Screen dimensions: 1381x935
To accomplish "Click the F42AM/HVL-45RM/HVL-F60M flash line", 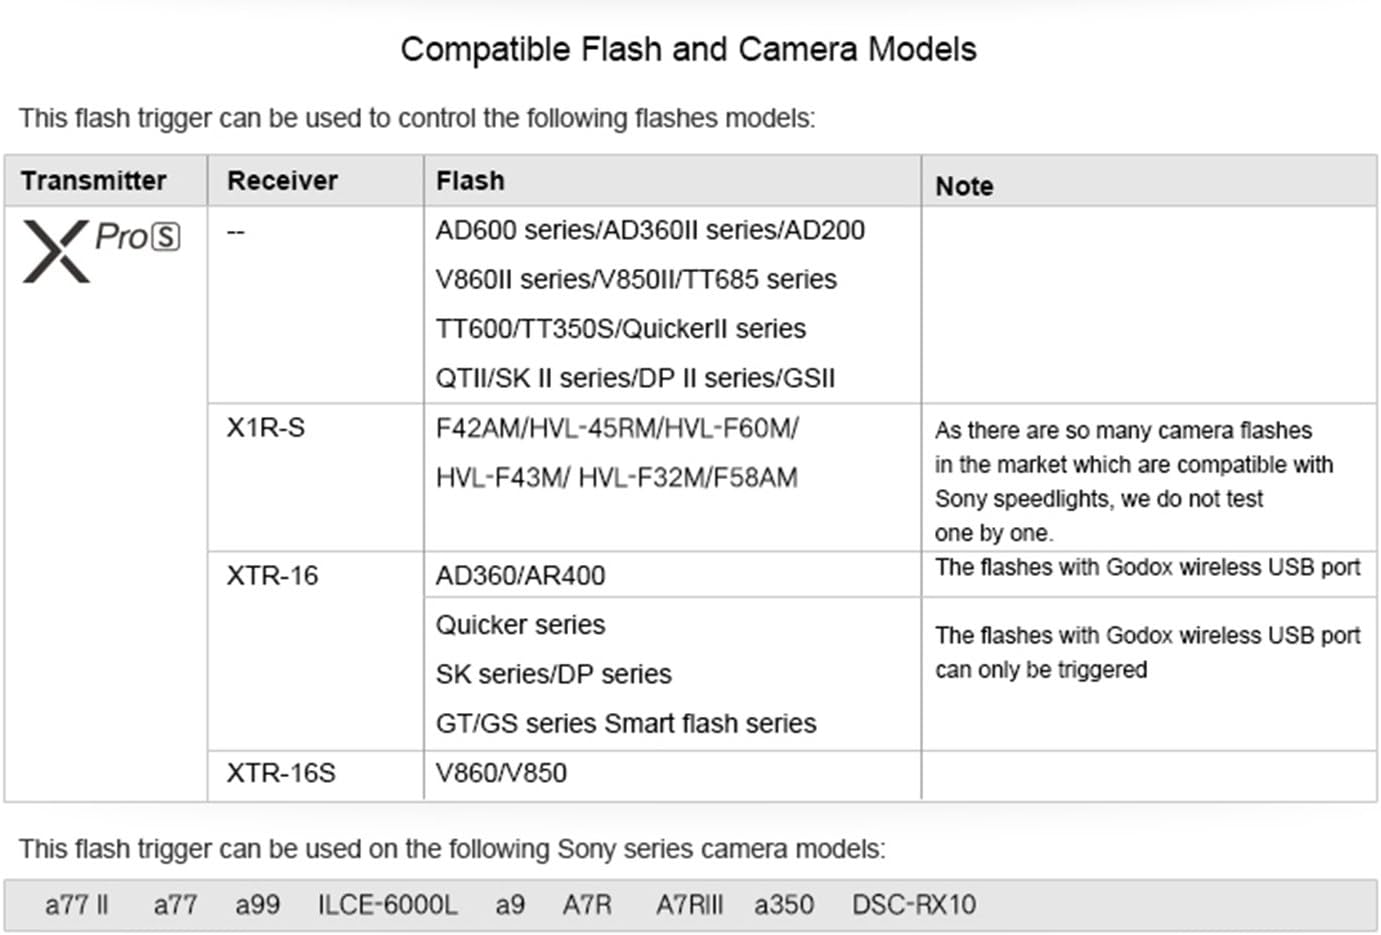I will pos(617,428).
